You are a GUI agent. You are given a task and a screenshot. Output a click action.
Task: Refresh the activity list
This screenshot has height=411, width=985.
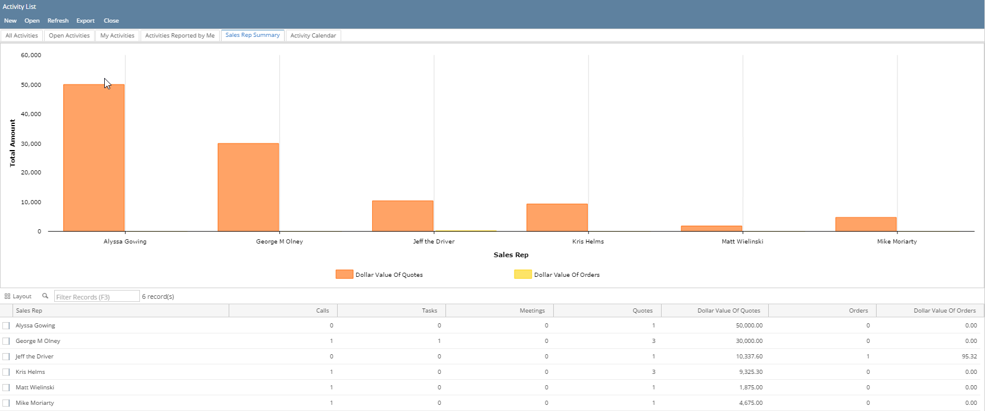tap(58, 21)
